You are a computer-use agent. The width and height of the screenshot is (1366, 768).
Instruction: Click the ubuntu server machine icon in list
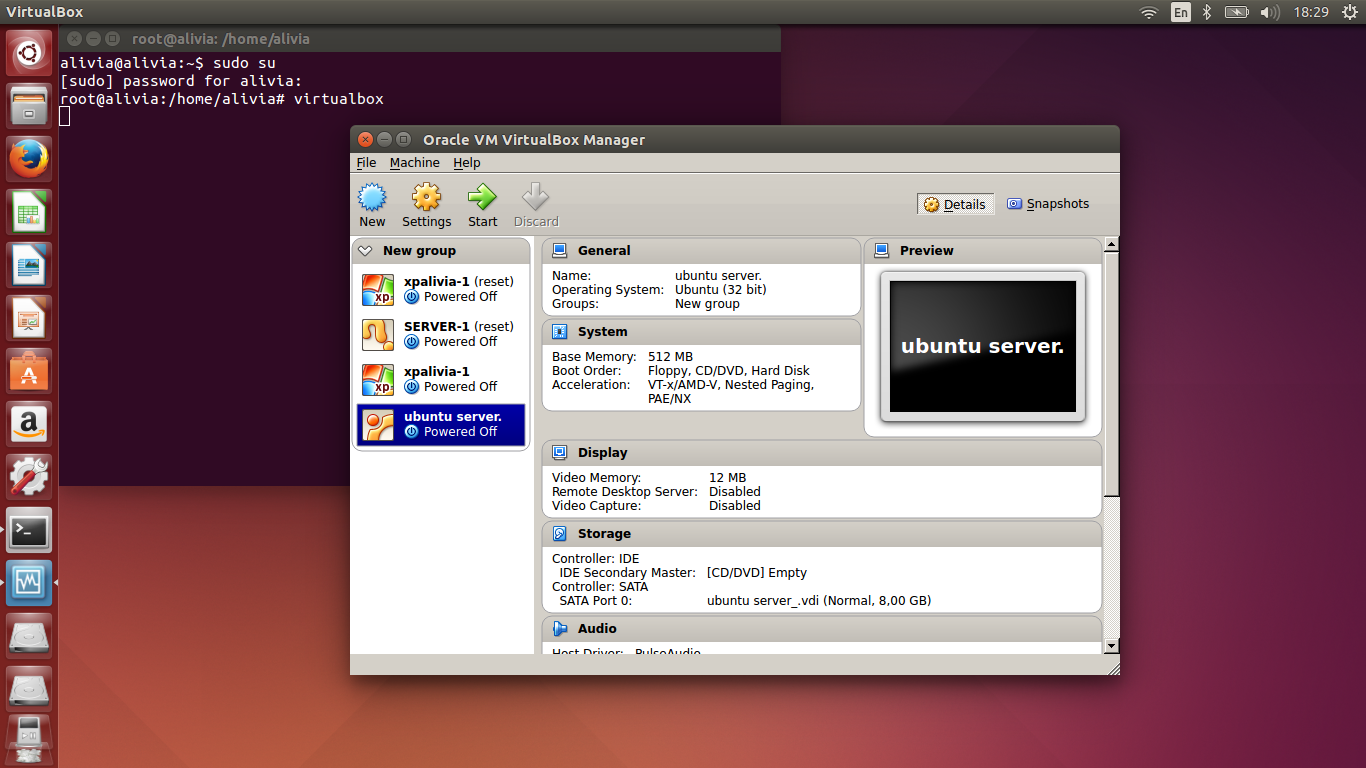click(x=378, y=425)
